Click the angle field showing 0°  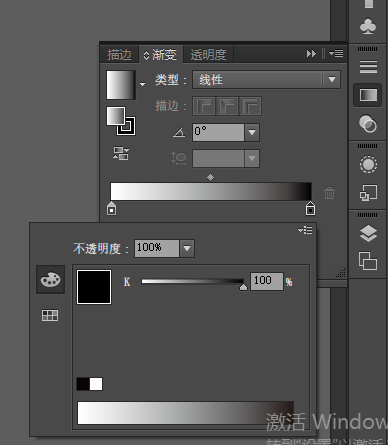point(218,132)
